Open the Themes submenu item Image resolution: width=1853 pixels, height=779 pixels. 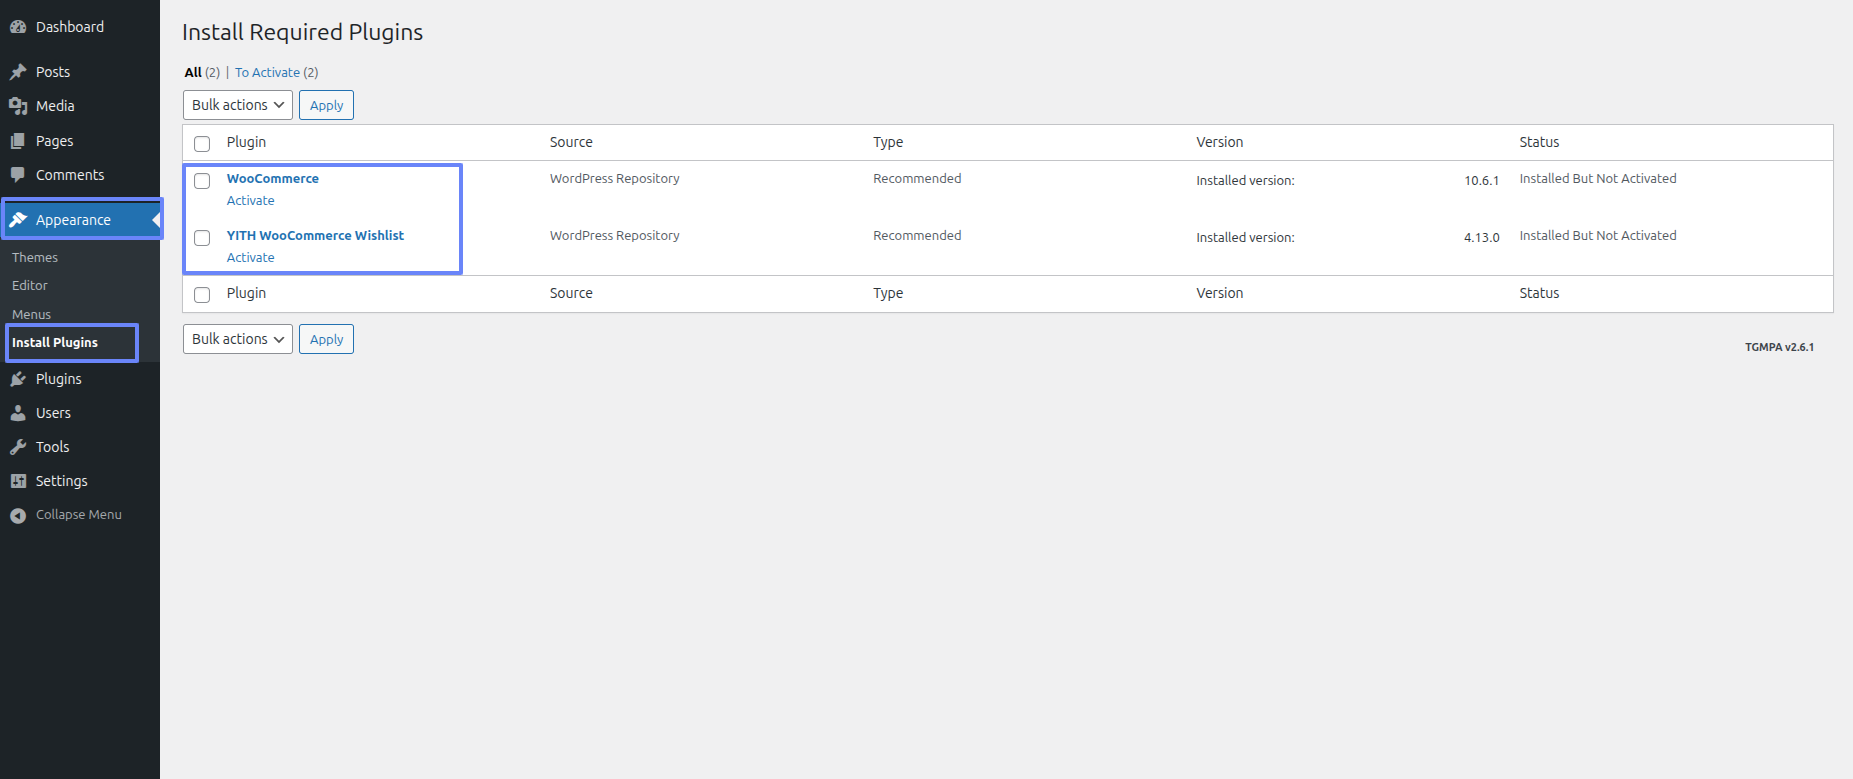pyautogui.click(x=35, y=258)
